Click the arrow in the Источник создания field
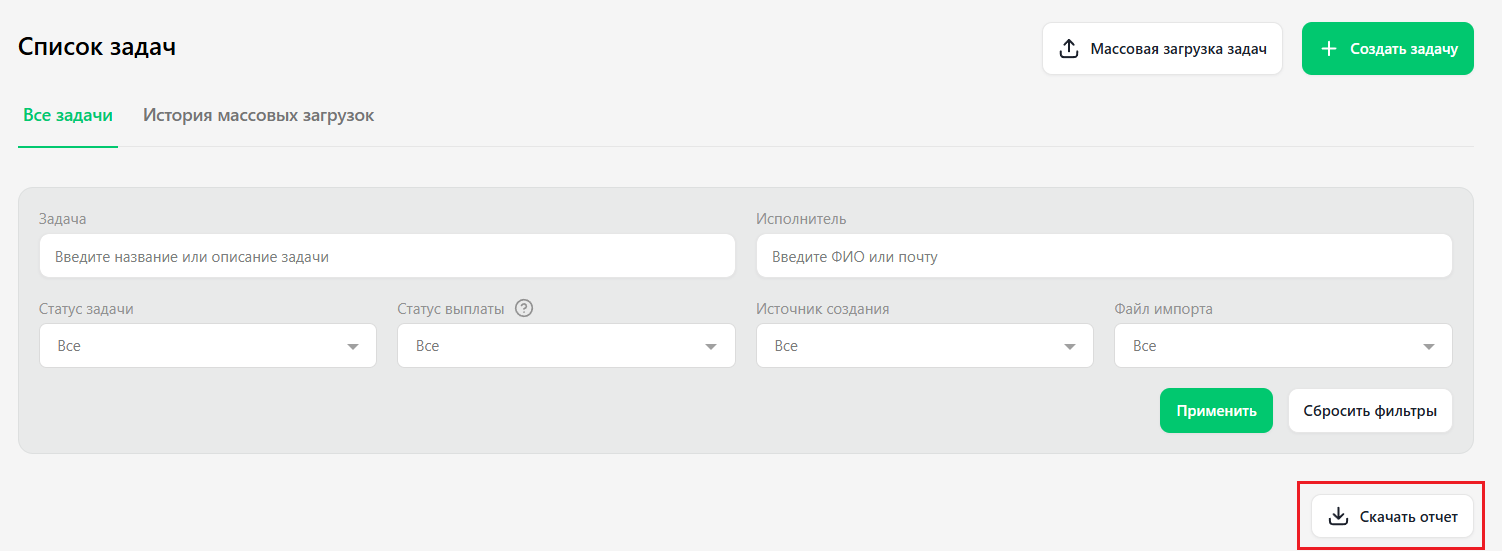1502x551 pixels. tap(1070, 347)
